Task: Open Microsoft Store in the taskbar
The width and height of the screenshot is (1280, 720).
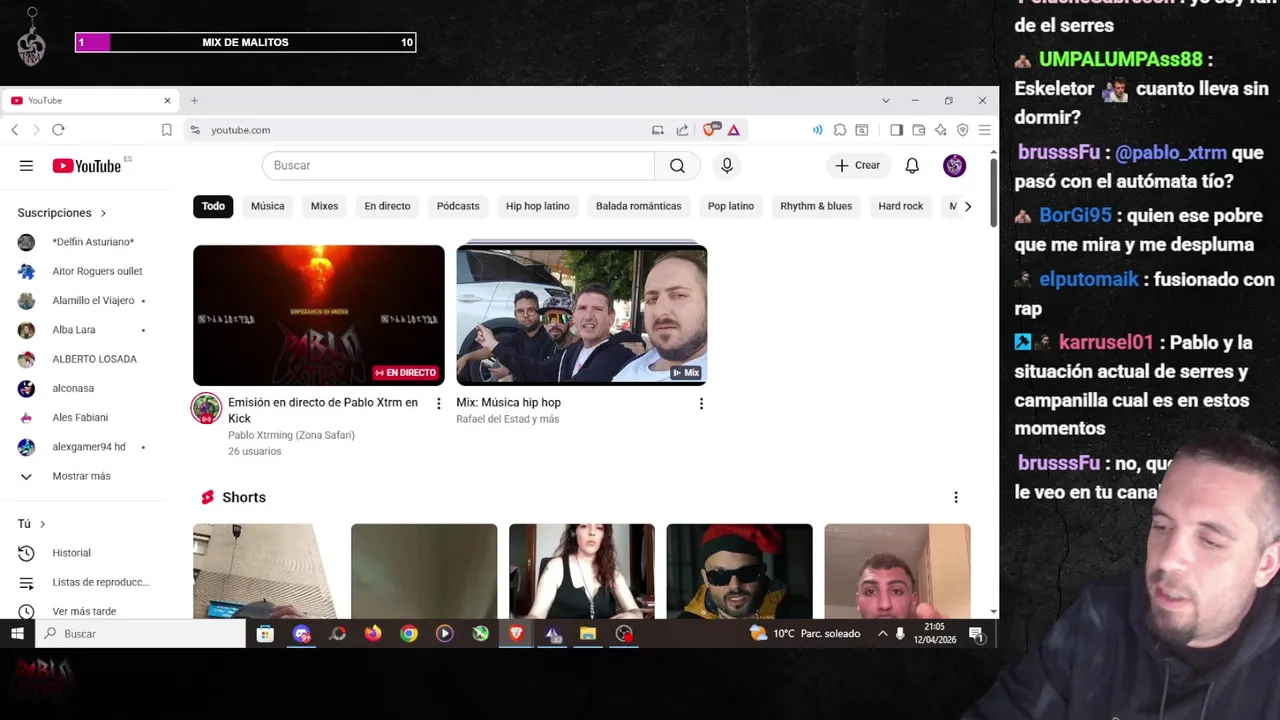Action: point(265,634)
